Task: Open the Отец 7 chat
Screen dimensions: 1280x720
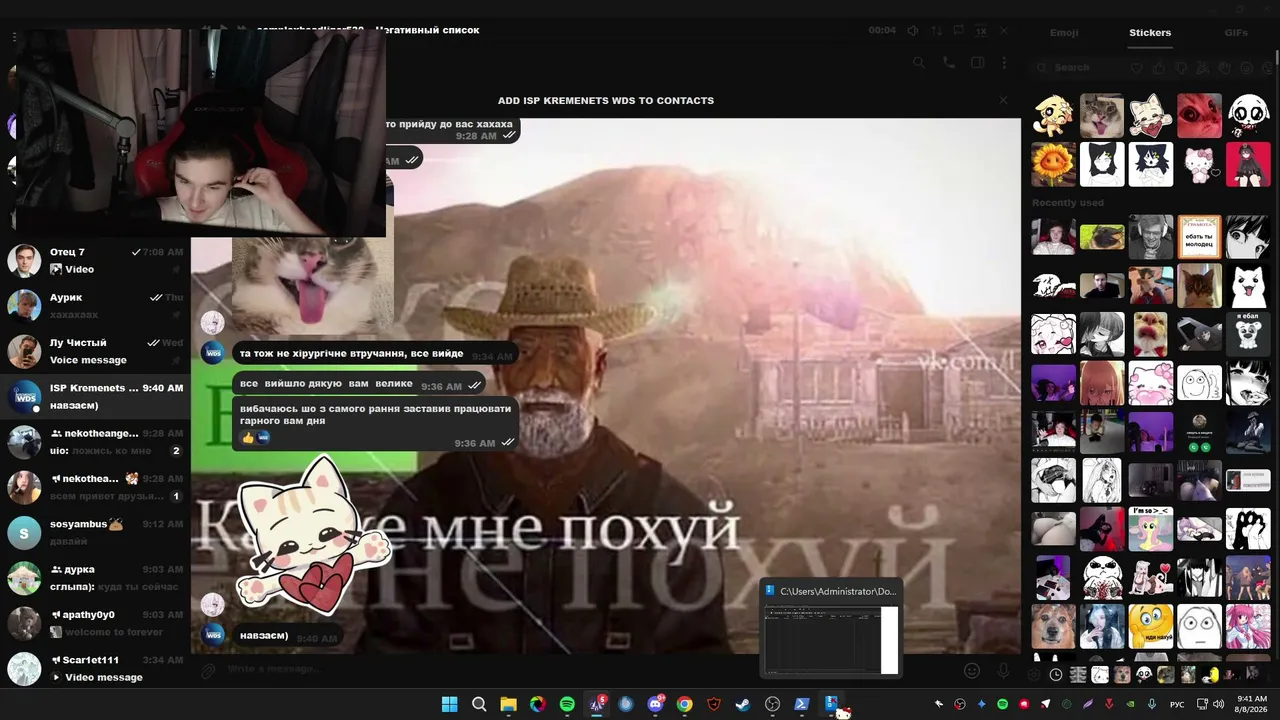Action: click(95, 260)
